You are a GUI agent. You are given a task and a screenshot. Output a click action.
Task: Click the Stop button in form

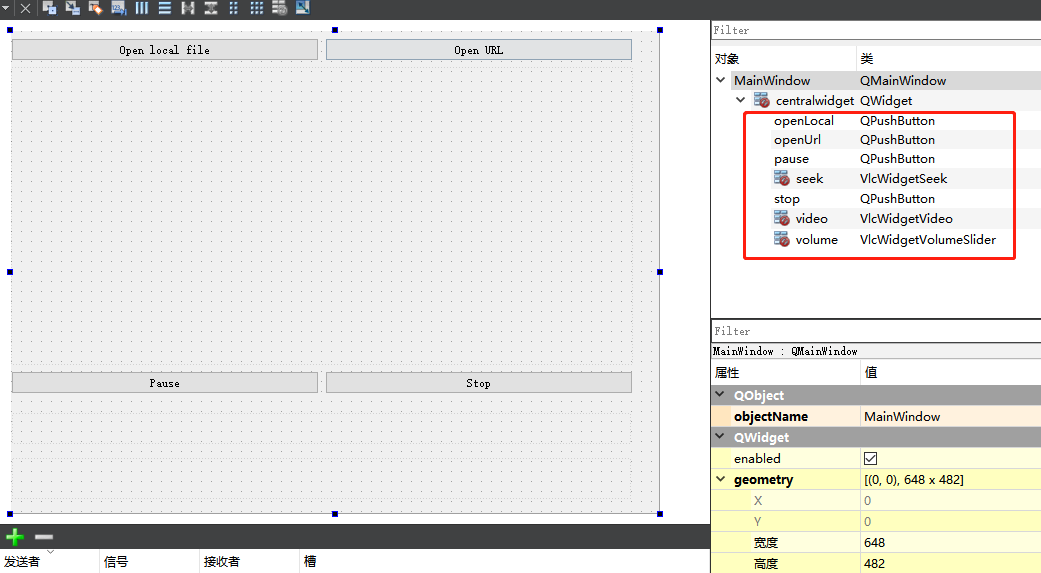click(479, 382)
